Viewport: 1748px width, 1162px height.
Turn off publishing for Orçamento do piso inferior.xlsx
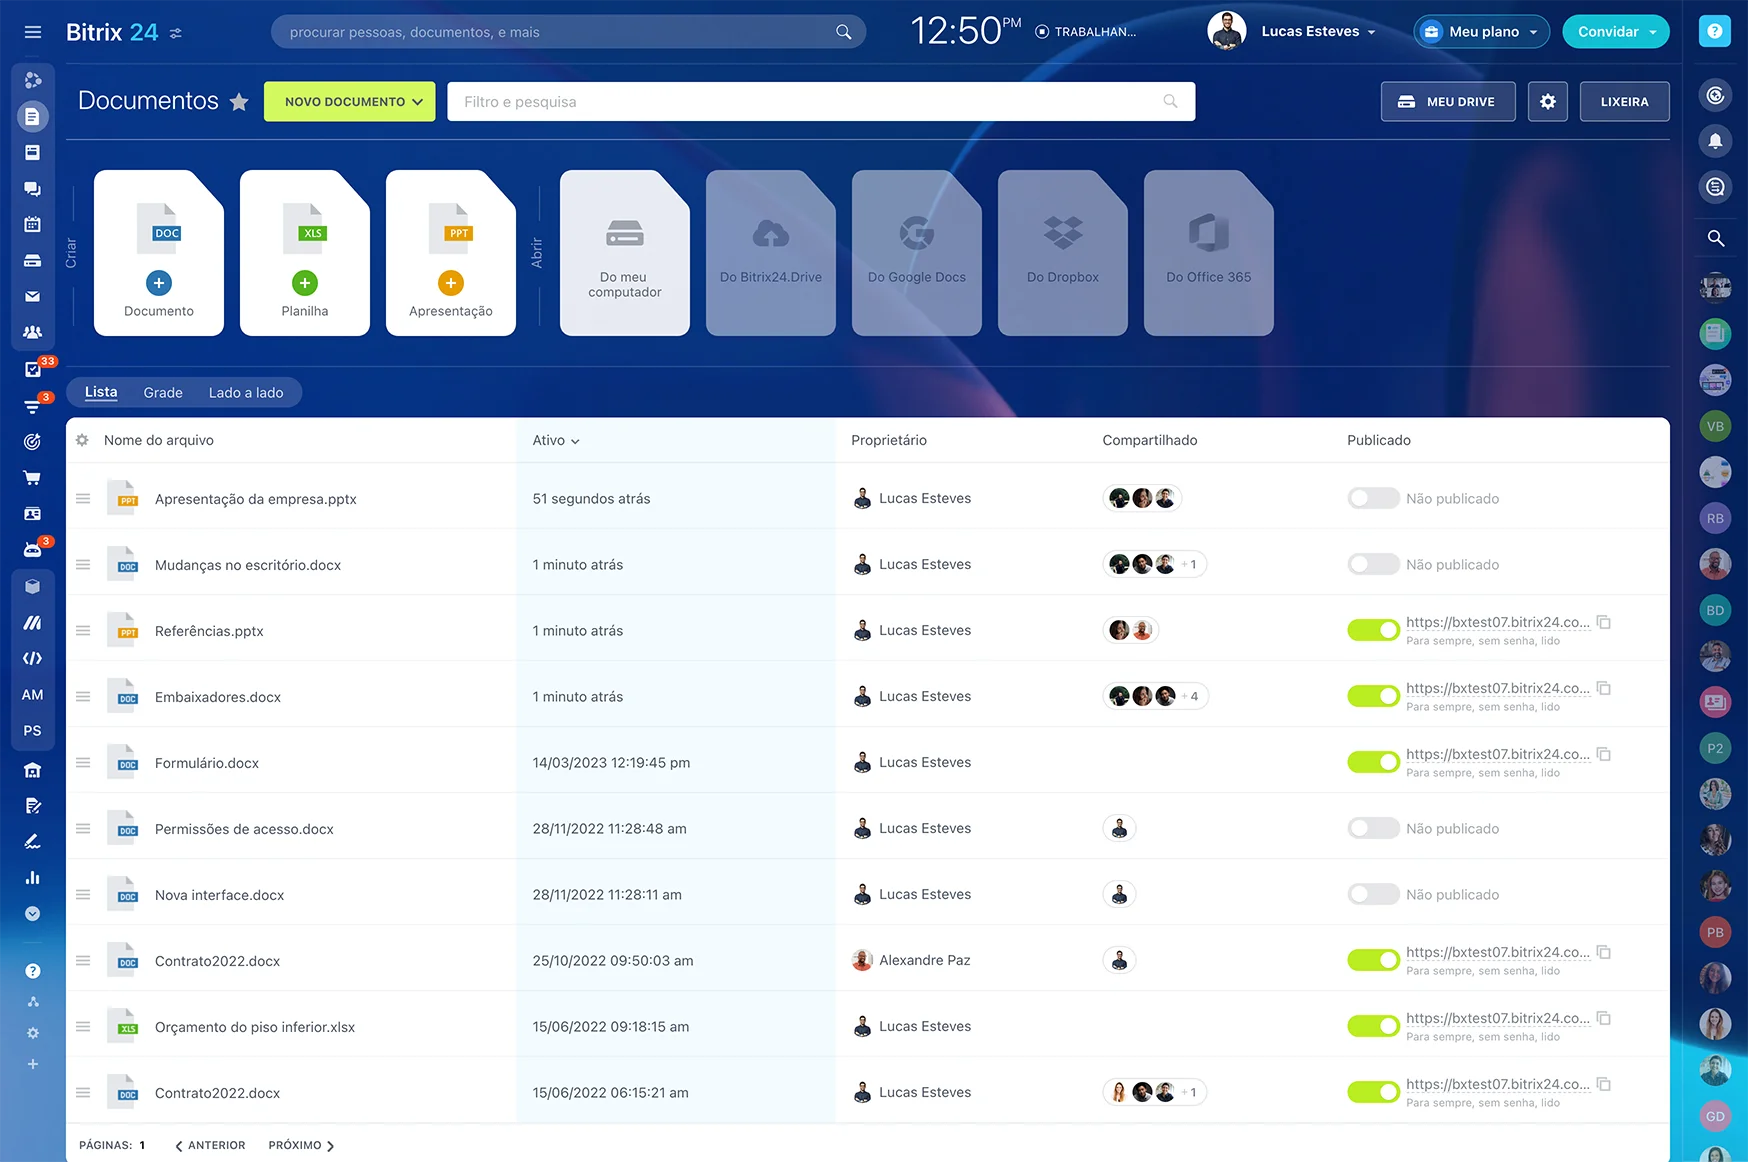point(1373,1026)
